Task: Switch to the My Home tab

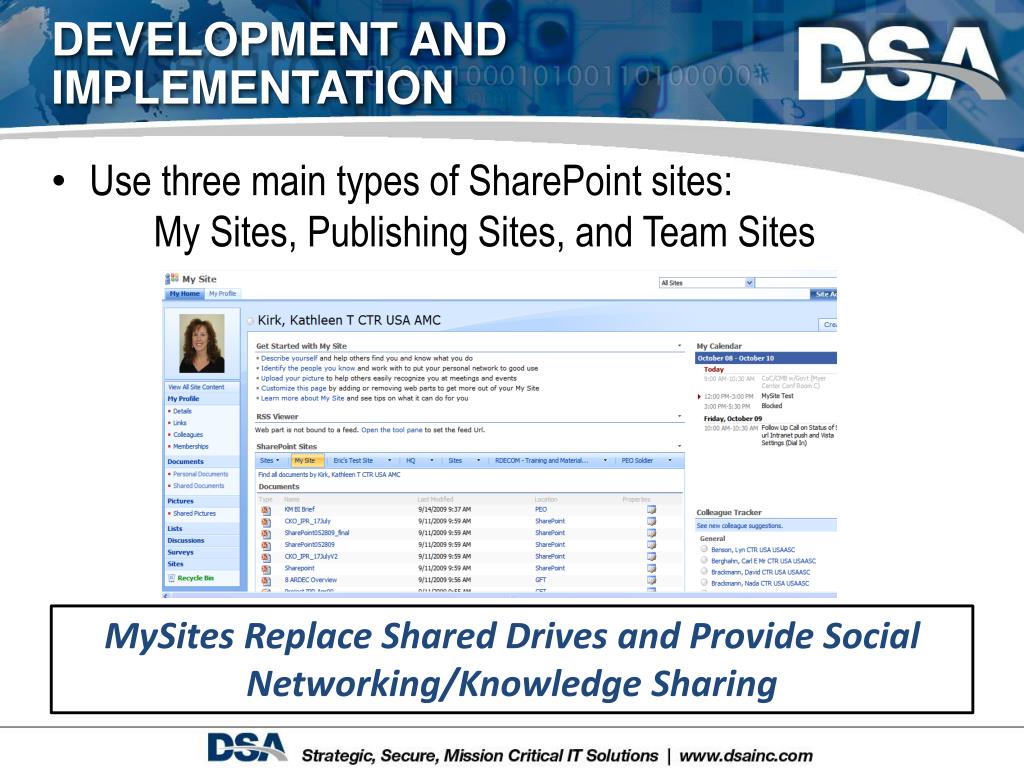Action: click(x=185, y=294)
